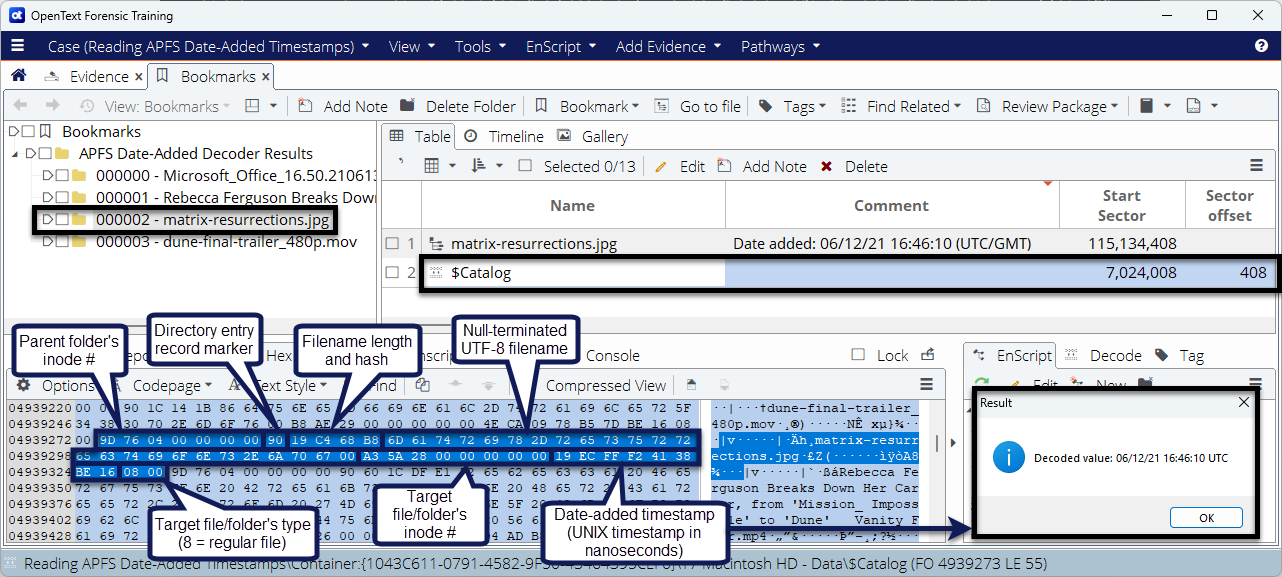The height and width of the screenshot is (577, 1282).
Task: Click the Add Note icon in bookmarks toolbar
Action: point(305,106)
